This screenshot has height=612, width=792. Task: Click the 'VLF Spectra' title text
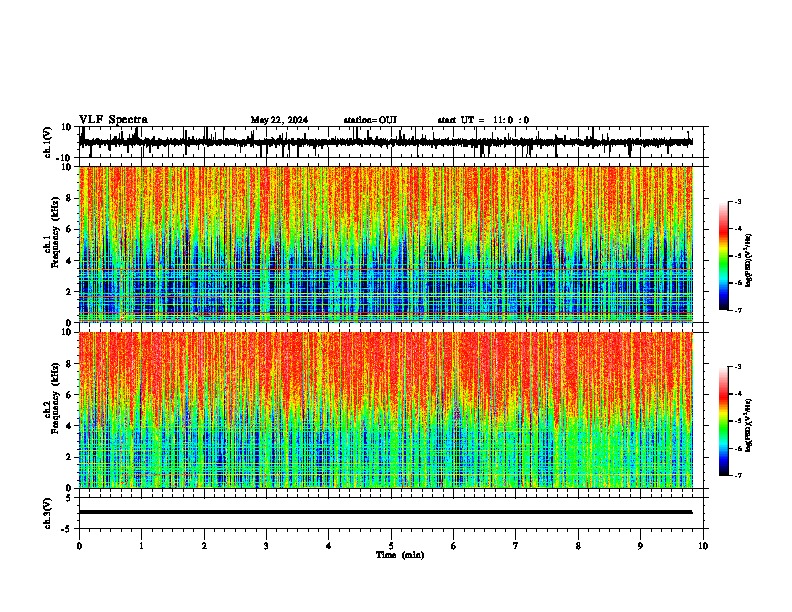(x=113, y=120)
